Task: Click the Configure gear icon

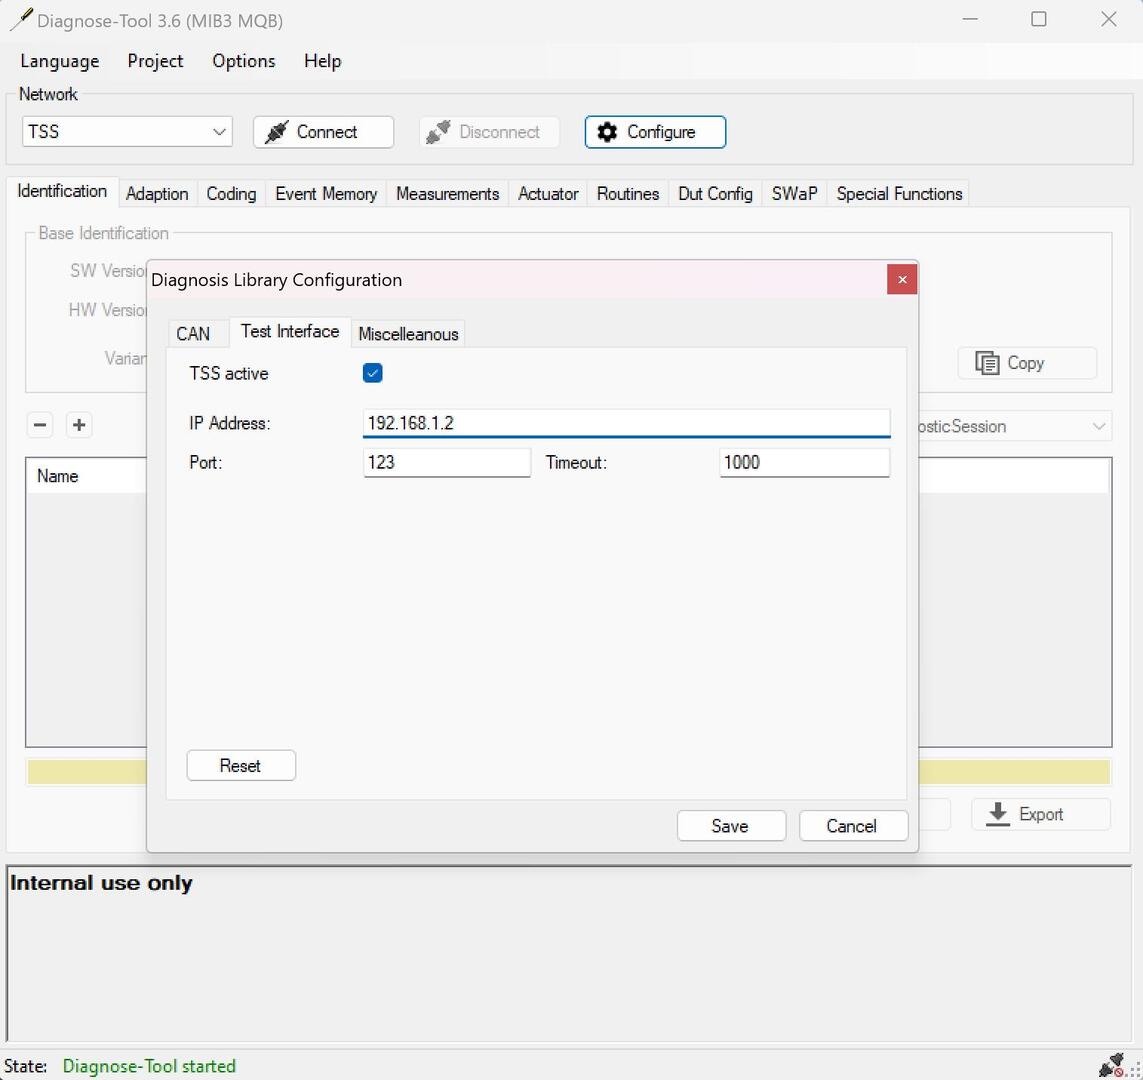Action: (x=607, y=132)
